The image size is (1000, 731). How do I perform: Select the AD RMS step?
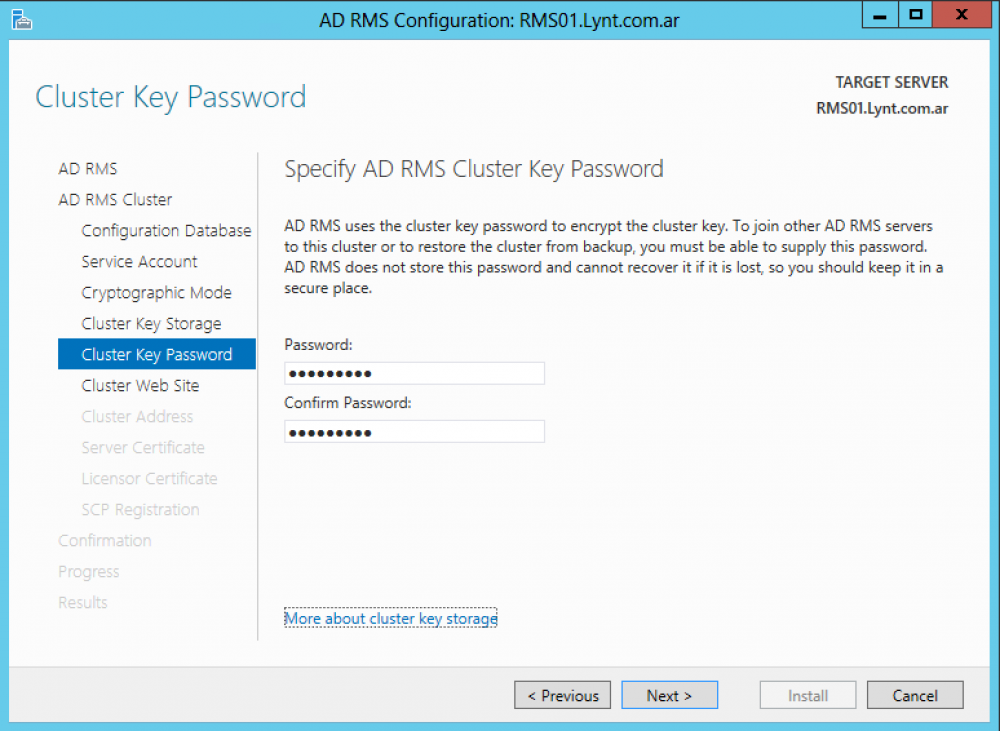click(x=88, y=168)
